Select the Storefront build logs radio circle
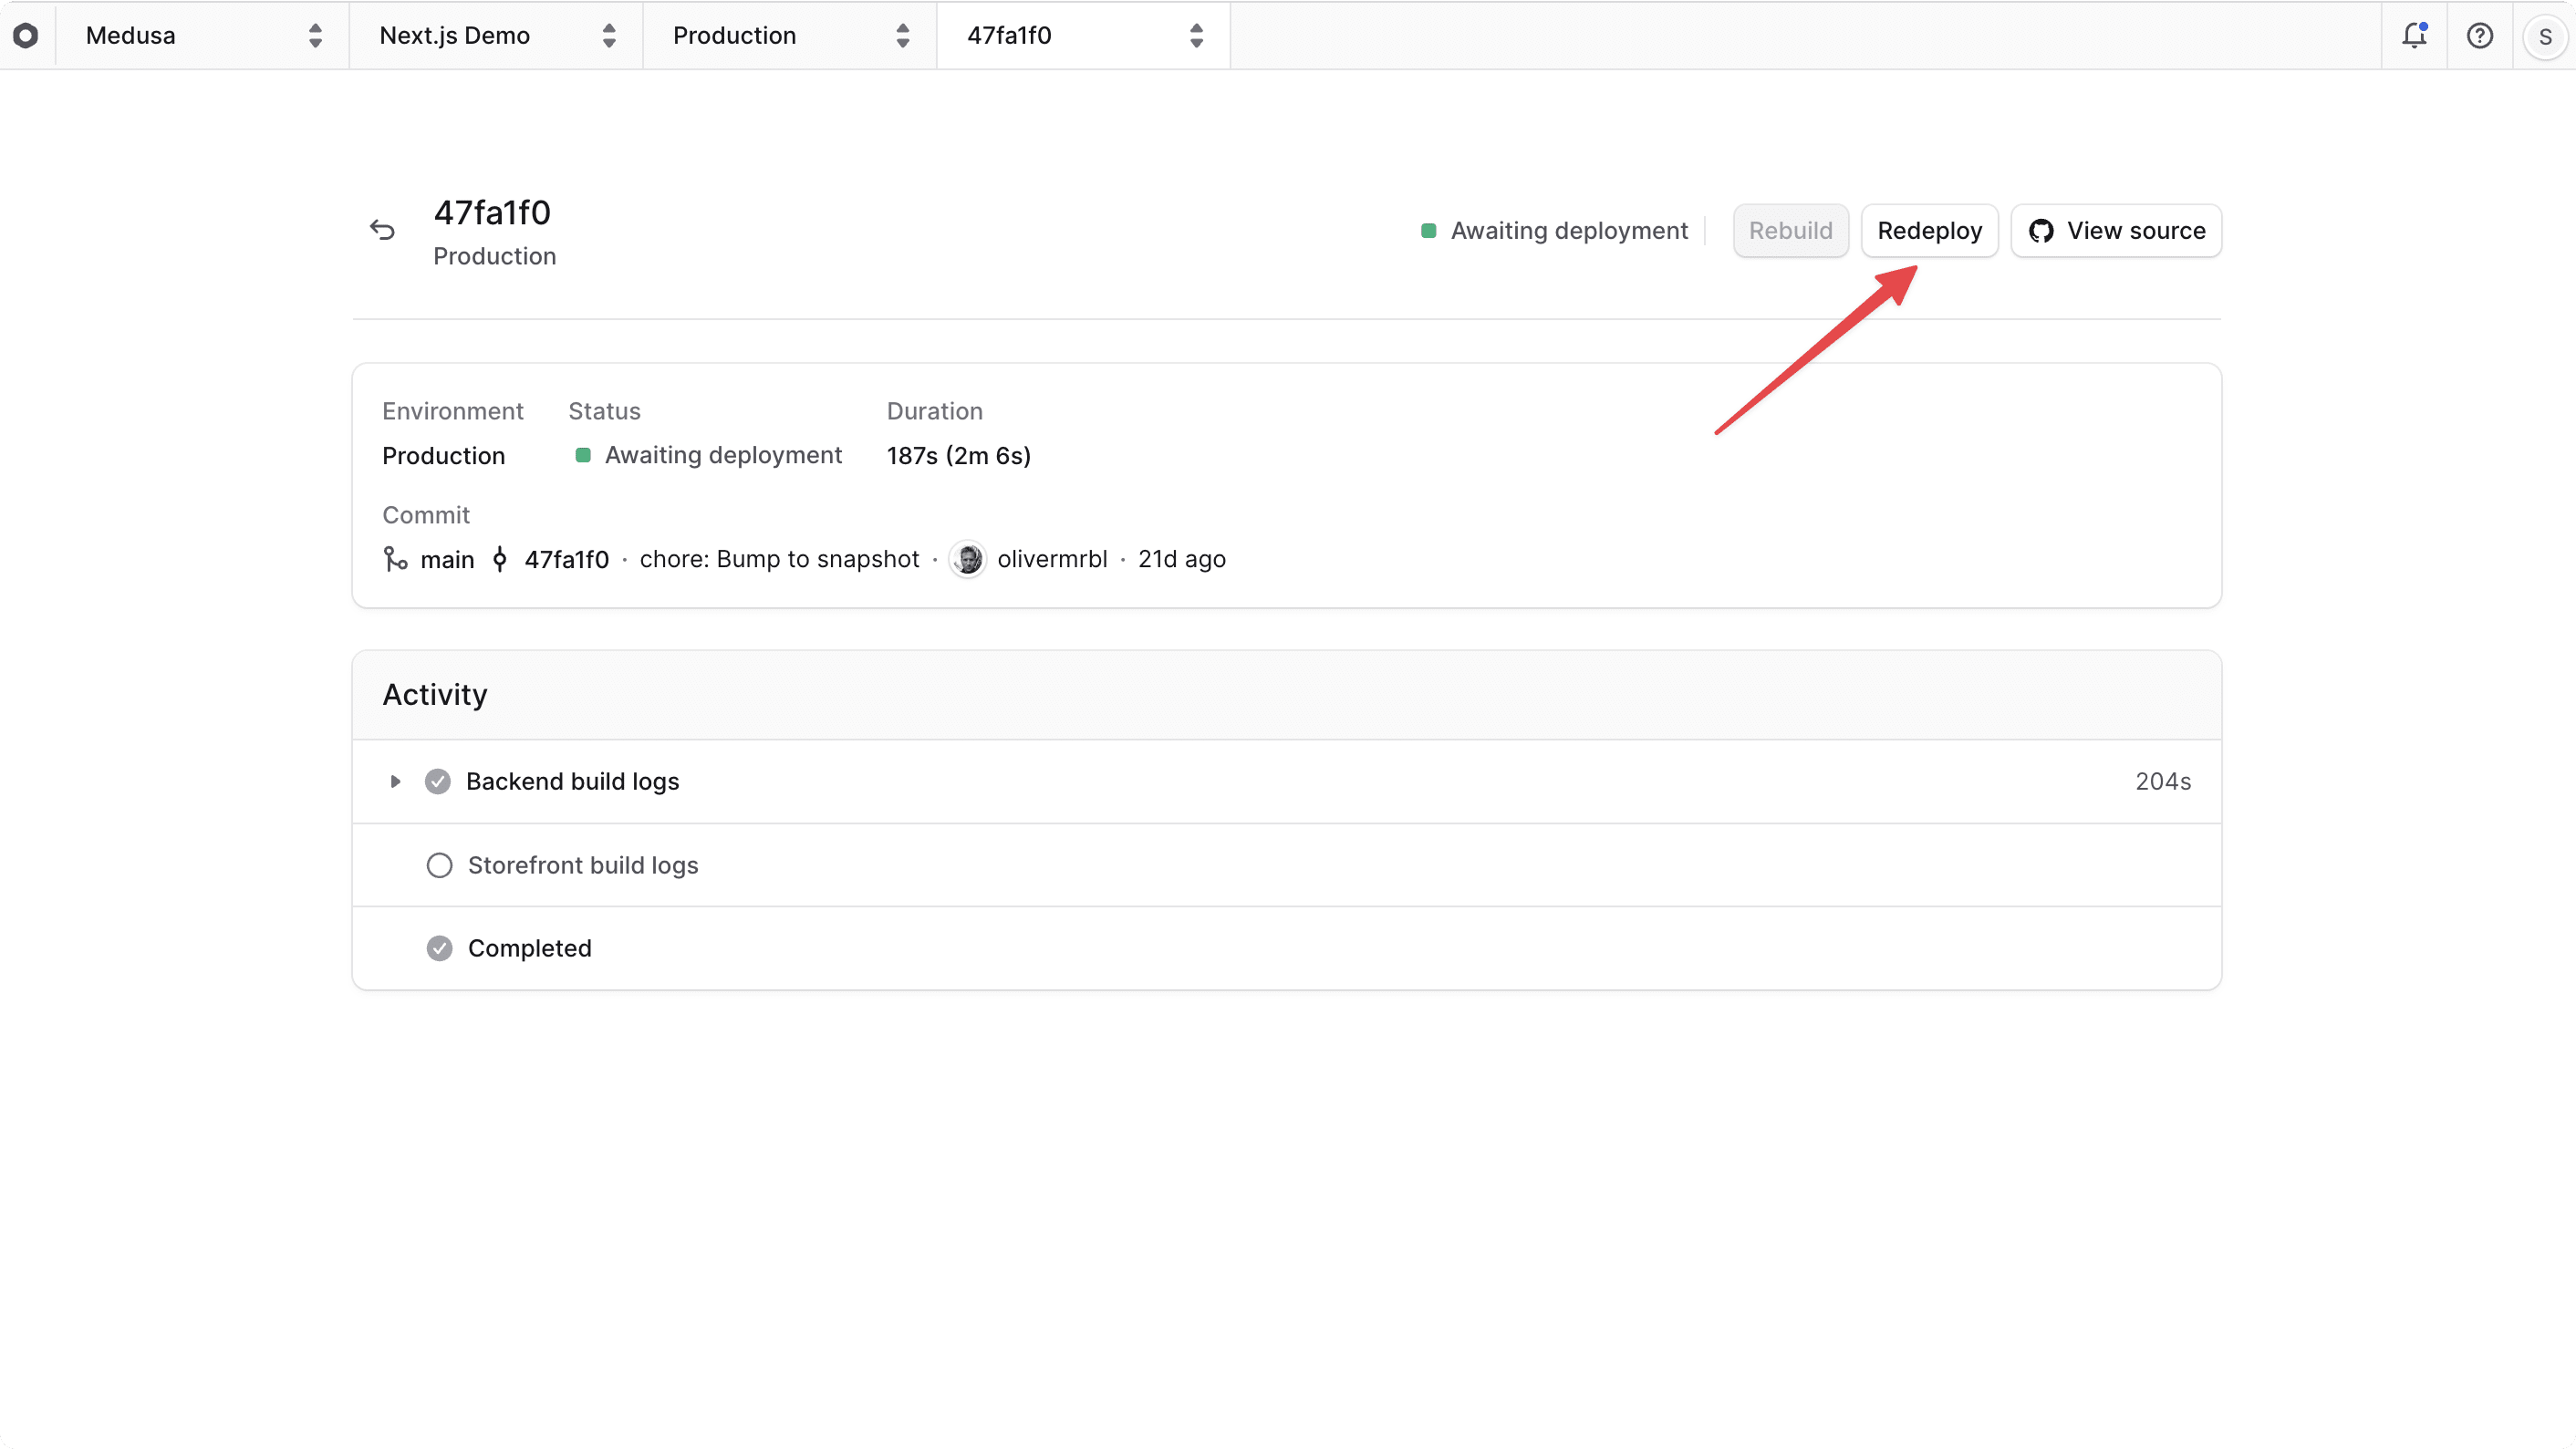 point(438,865)
